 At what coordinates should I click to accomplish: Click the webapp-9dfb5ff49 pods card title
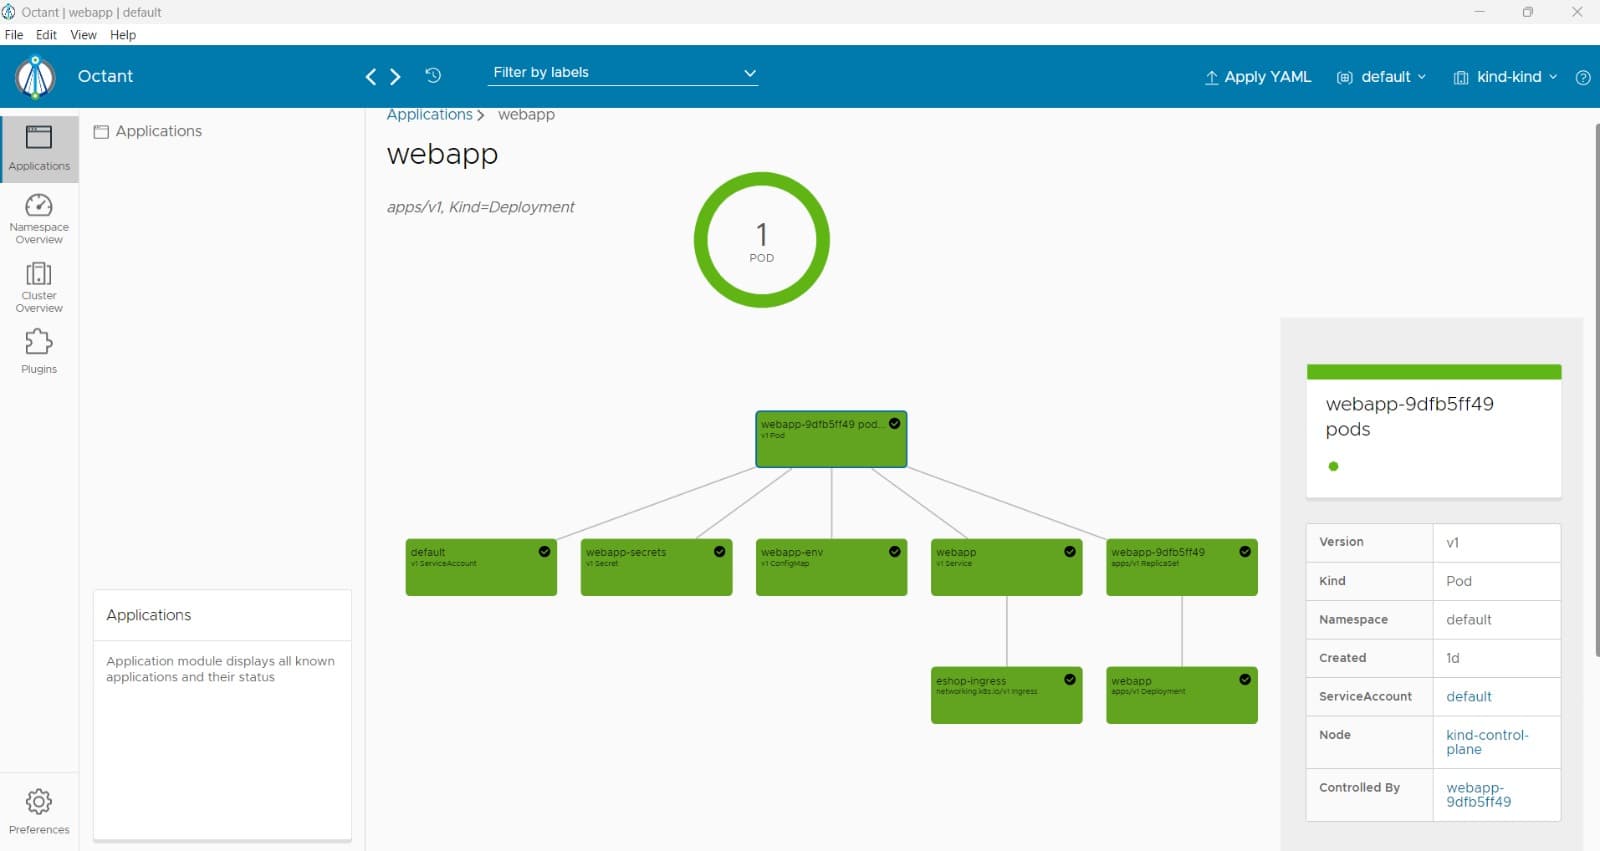click(1410, 417)
